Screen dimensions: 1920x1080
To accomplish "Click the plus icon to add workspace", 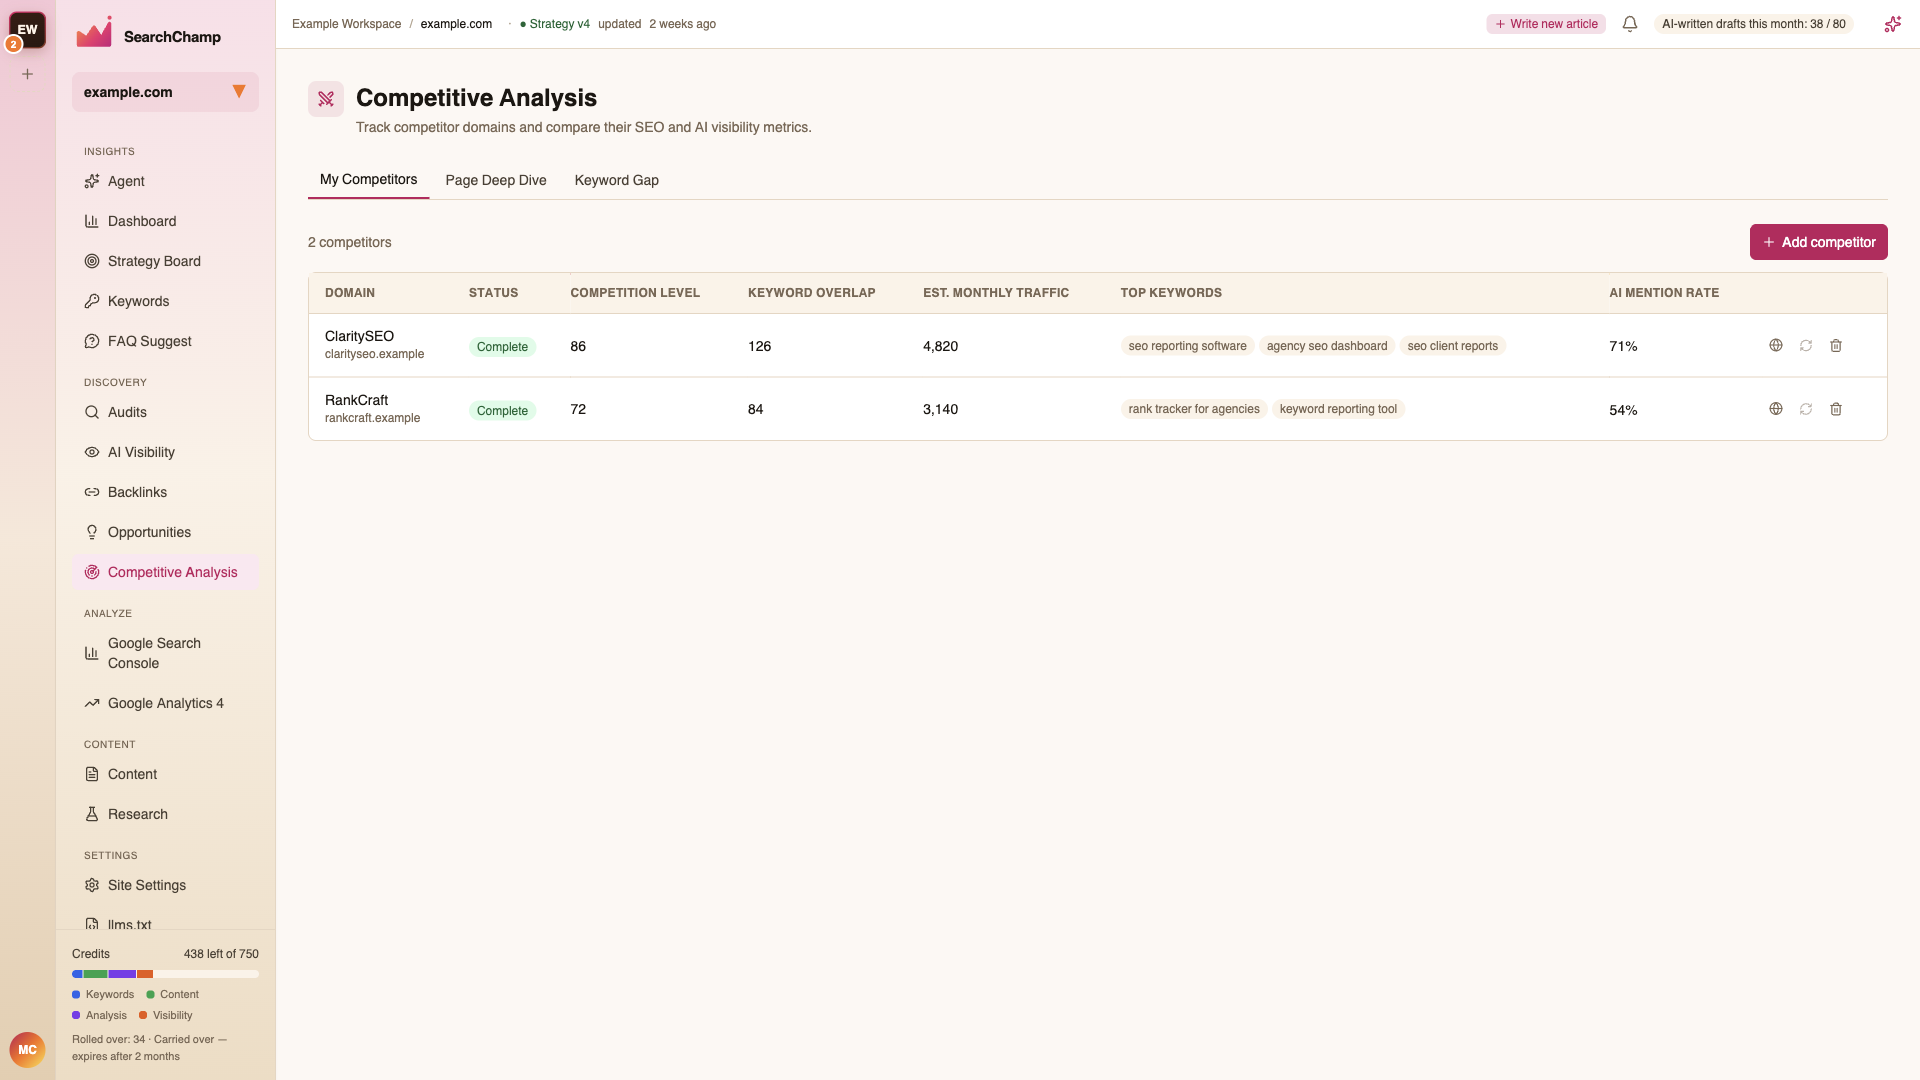I will coord(28,74).
